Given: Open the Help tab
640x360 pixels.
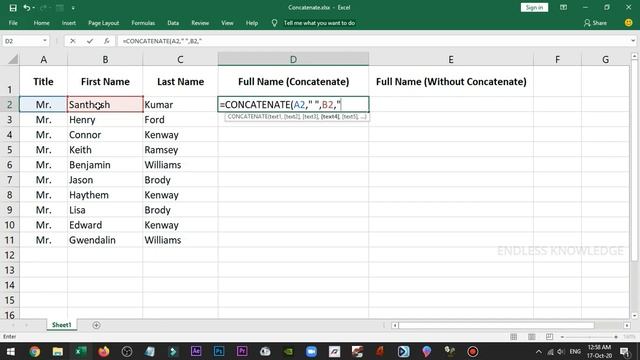Looking at the screenshot, I should tap(252, 23).
